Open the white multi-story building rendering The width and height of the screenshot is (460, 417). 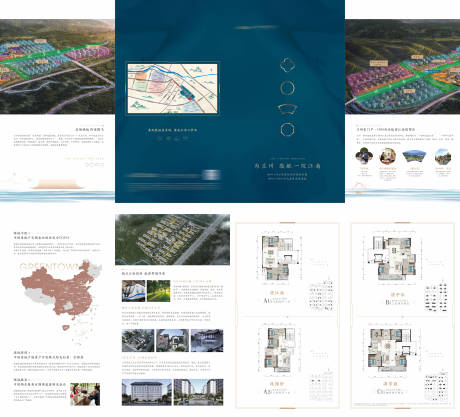(x=147, y=392)
